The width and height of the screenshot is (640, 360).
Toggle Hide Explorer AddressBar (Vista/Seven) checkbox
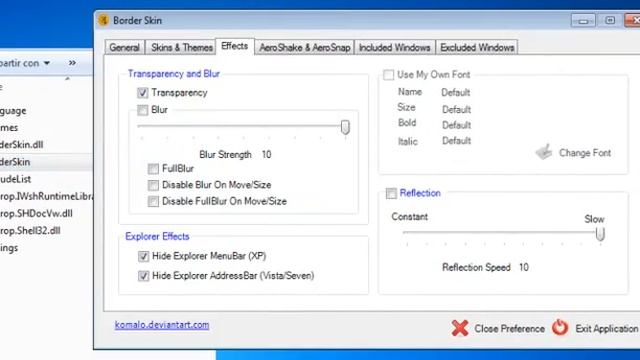(143, 276)
